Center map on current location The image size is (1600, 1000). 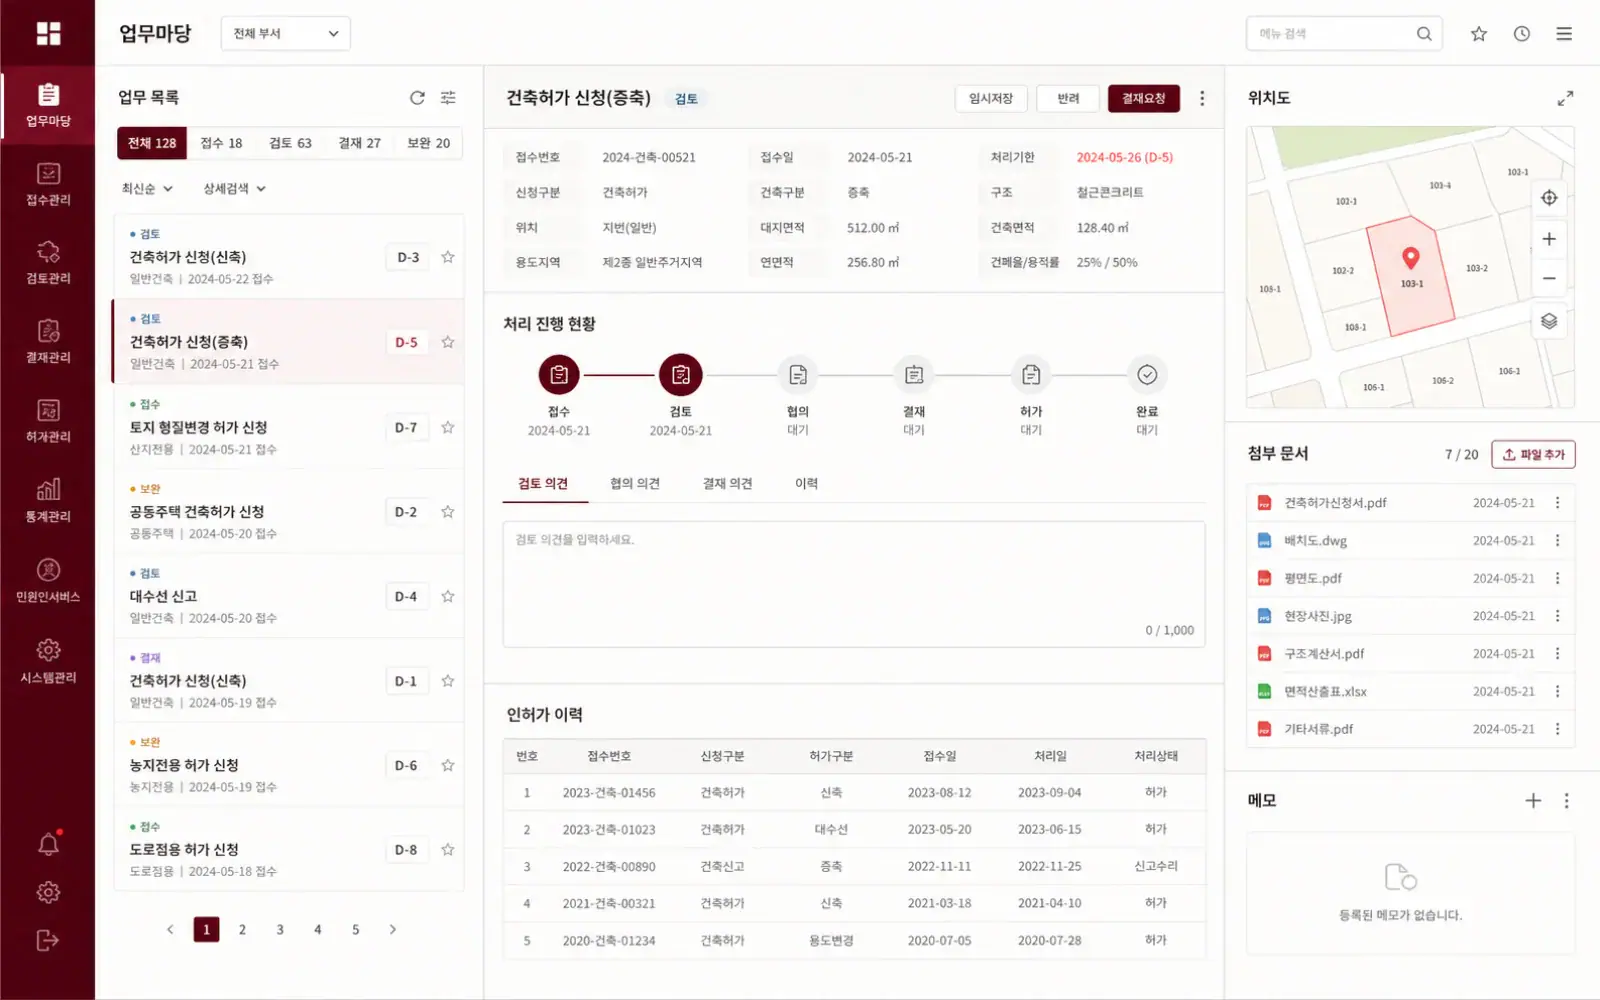click(1549, 198)
